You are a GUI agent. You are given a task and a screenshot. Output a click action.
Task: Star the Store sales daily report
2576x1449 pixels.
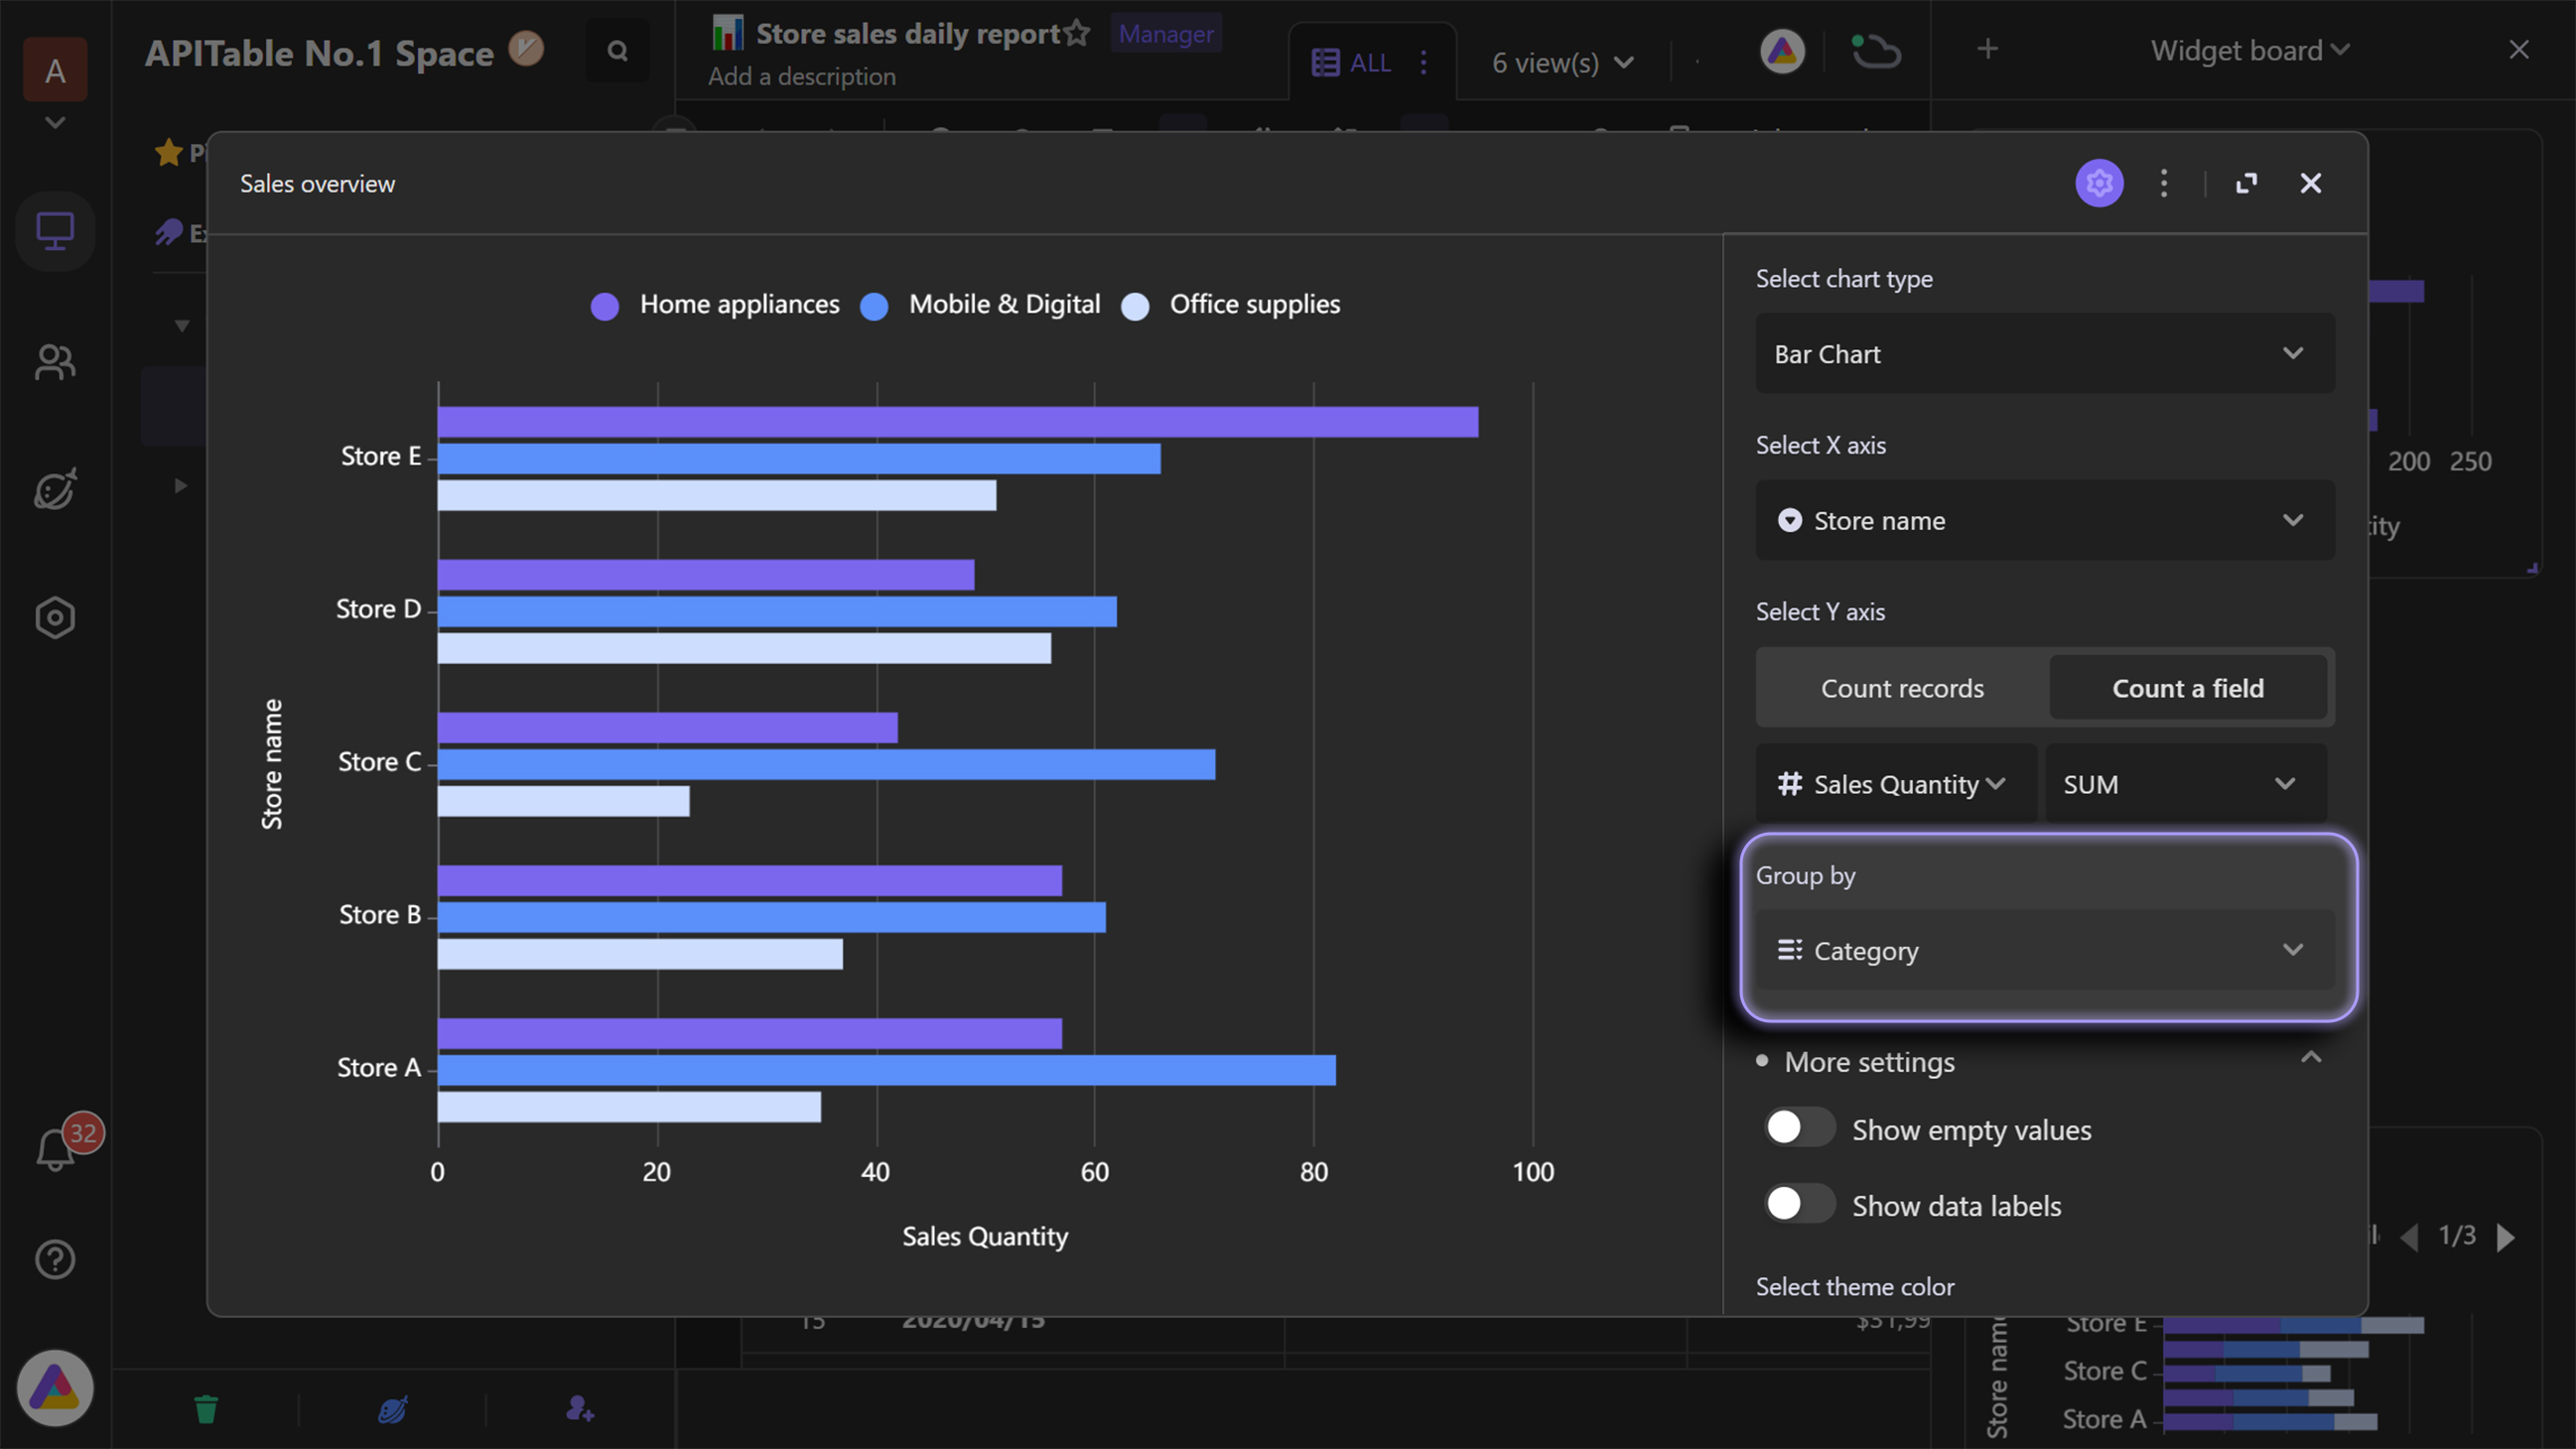[x=1076, y=33]
